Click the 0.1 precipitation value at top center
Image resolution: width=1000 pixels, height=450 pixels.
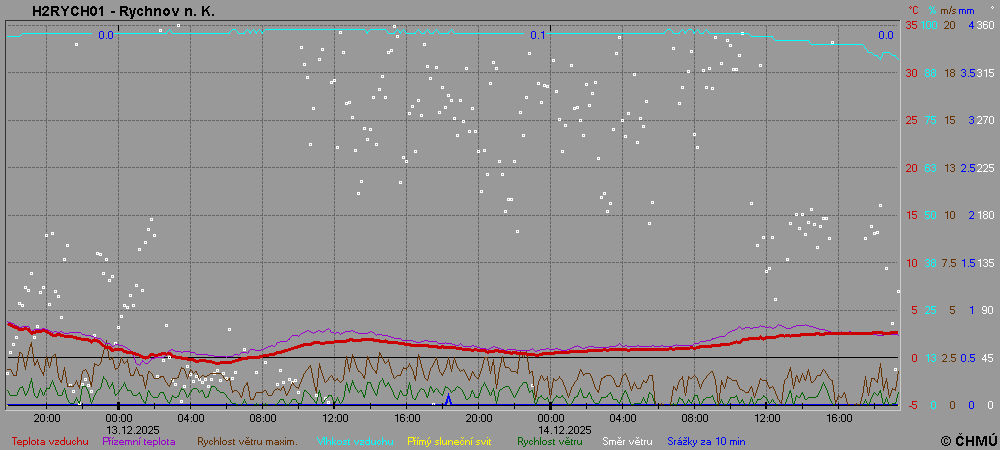coord(538,35)
